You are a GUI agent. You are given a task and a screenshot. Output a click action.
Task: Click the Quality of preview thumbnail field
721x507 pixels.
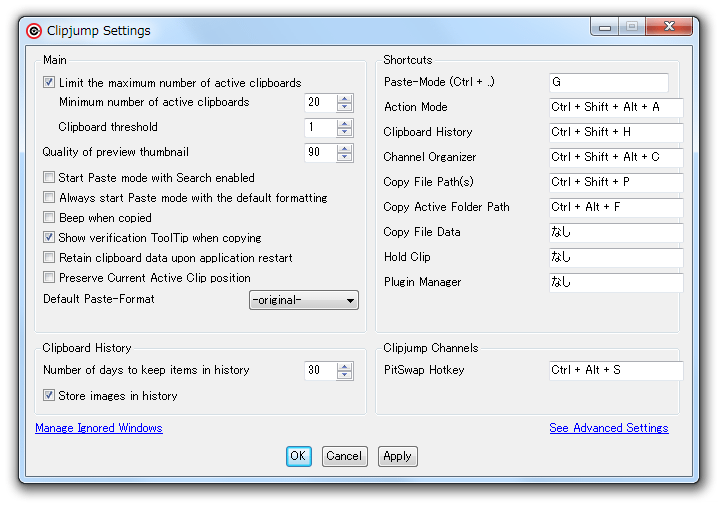(x=320, y=152)
